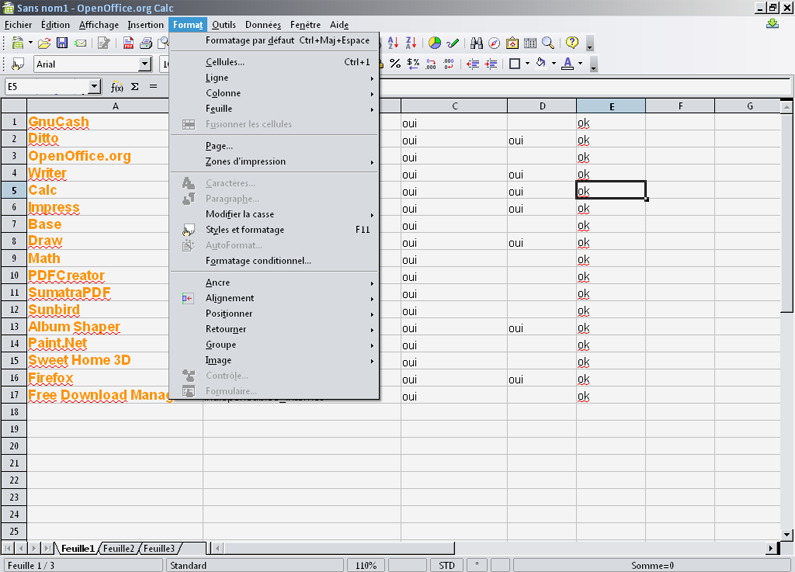The width and height of the screenshot is (795, 572).
Task: Toggle the Edit File mode icon
Action: point(104,43)
